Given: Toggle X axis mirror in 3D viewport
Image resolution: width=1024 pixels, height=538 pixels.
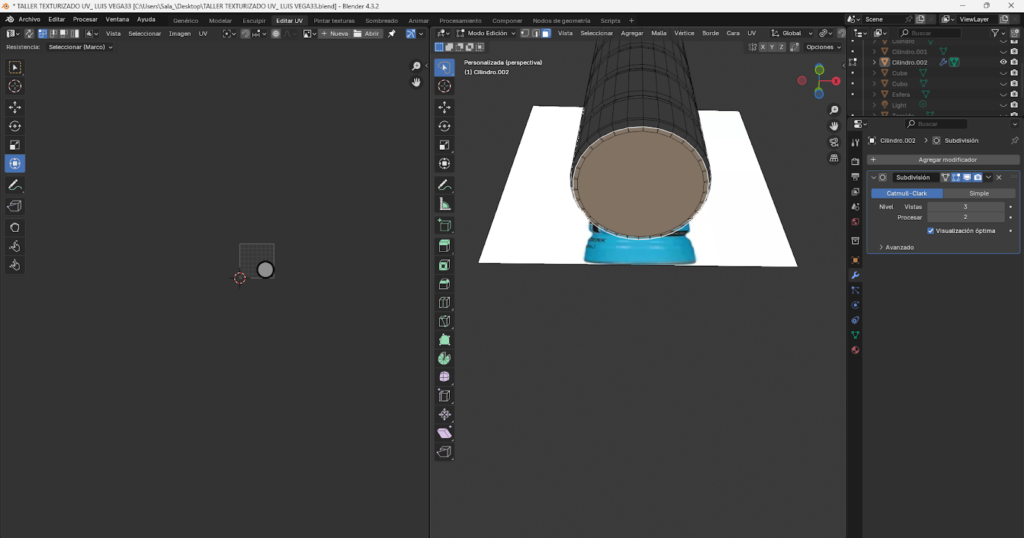Looking at the screenshot, I should (763, 47).
